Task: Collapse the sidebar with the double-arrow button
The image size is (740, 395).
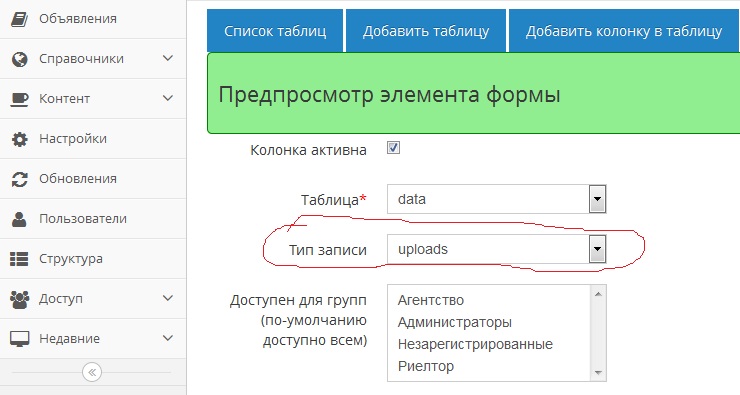Action: click(x=92, y=372)
